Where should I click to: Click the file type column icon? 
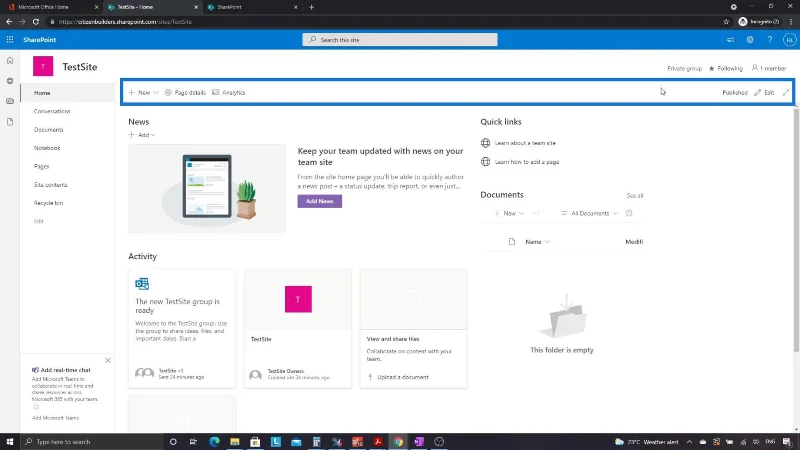(512, 242)
